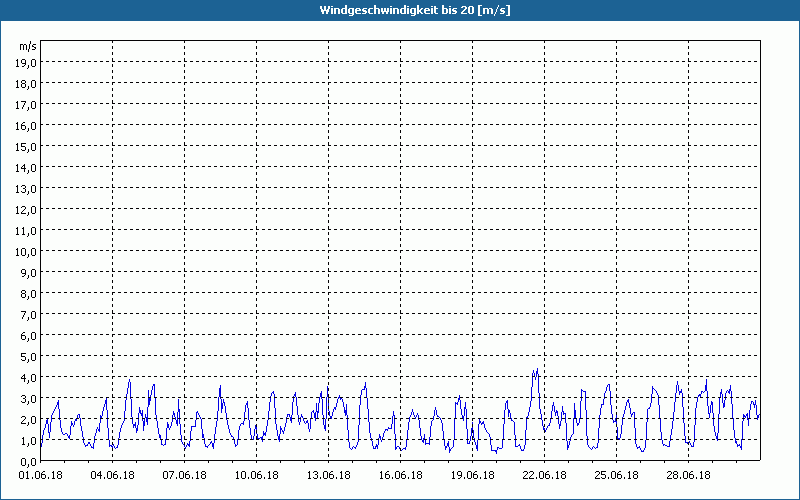Click the 9,0 y-axis label
This screenshot has width=800, height=500.
point(30,272)
